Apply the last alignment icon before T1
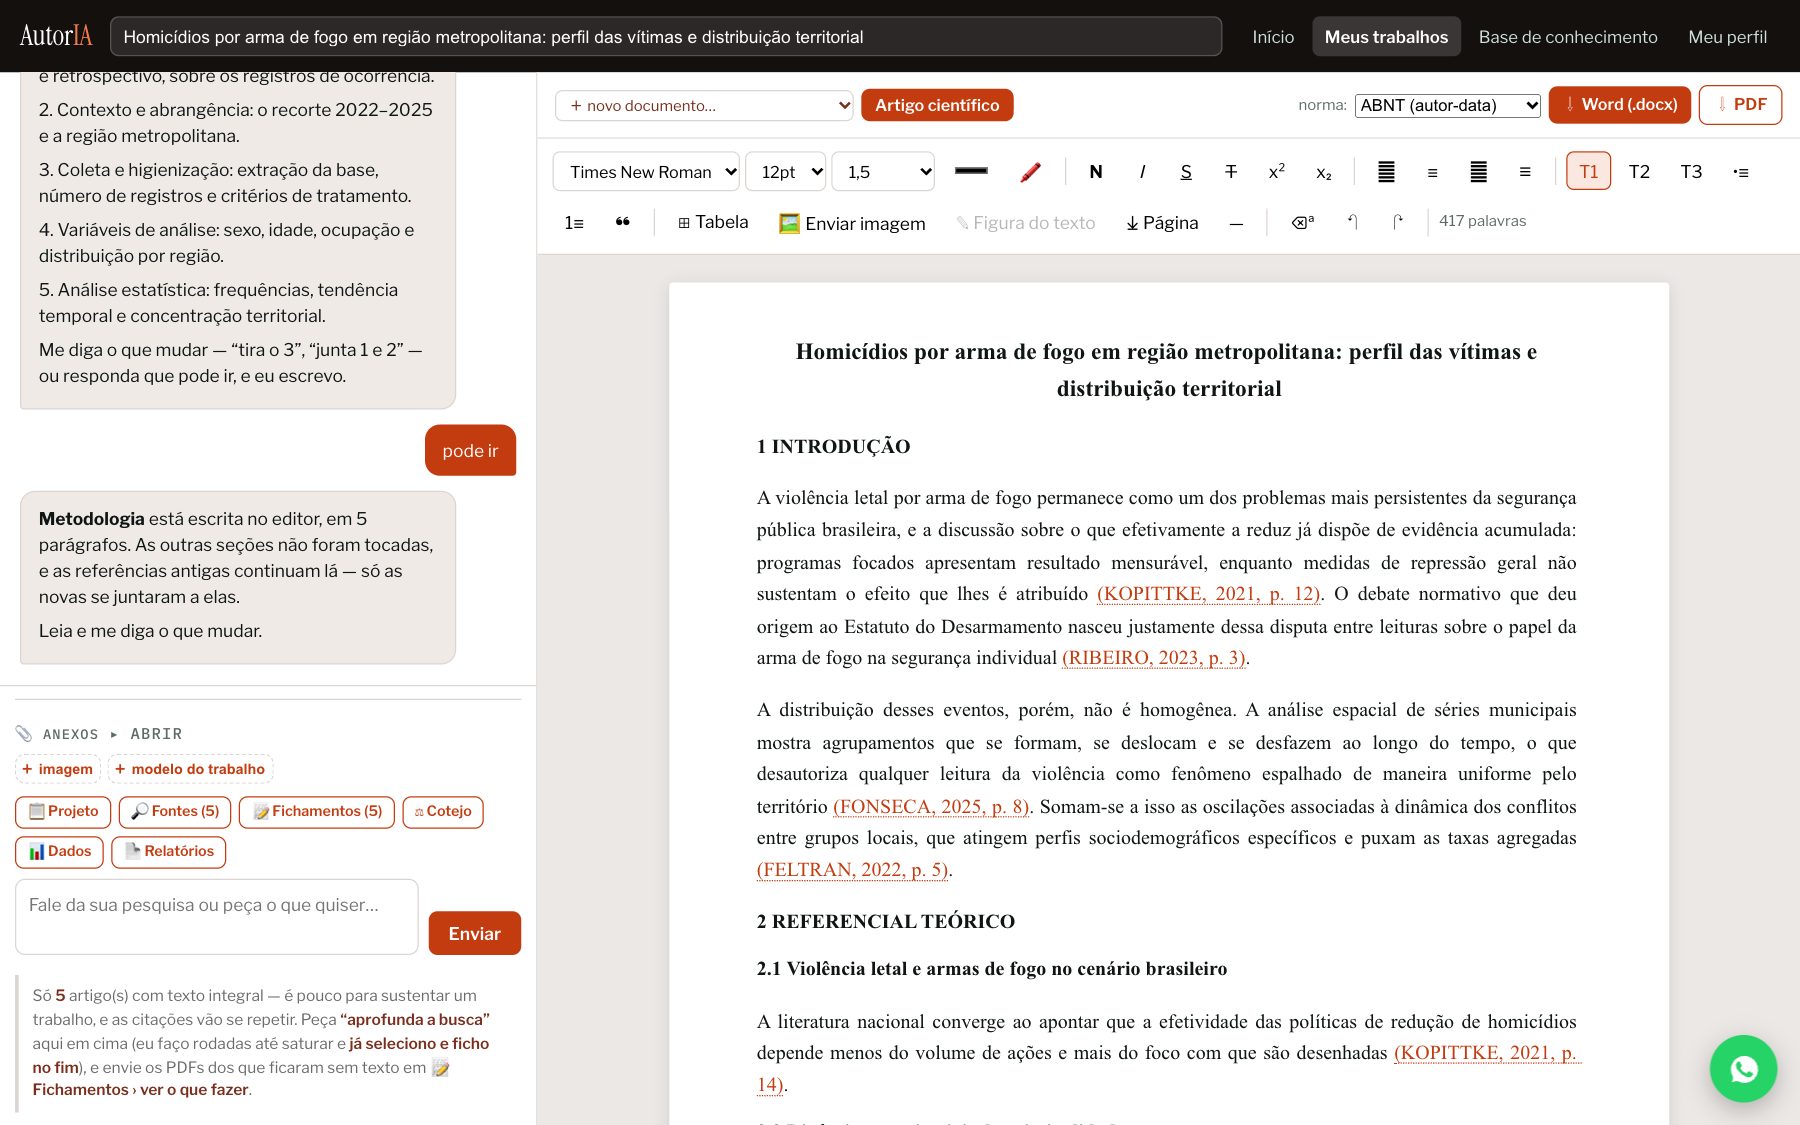1800x1125 pixels. click(1524, 172)
